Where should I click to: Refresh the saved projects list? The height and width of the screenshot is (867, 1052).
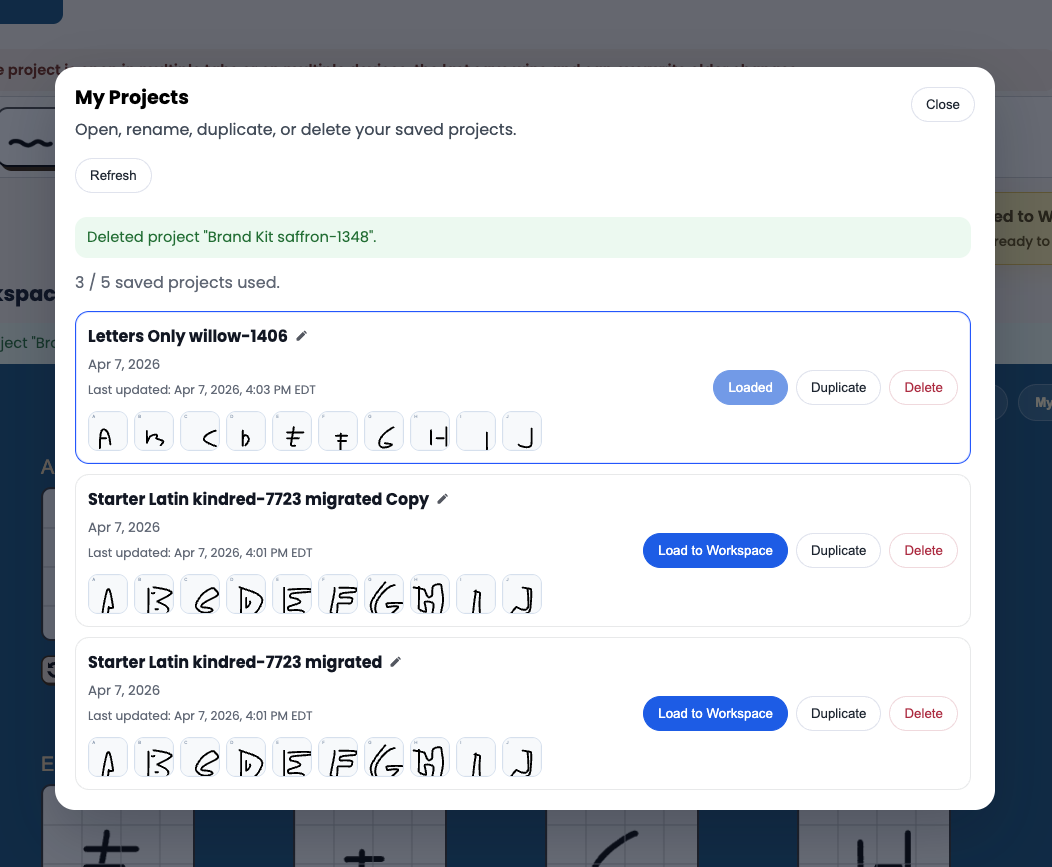(x=113, y=175)
